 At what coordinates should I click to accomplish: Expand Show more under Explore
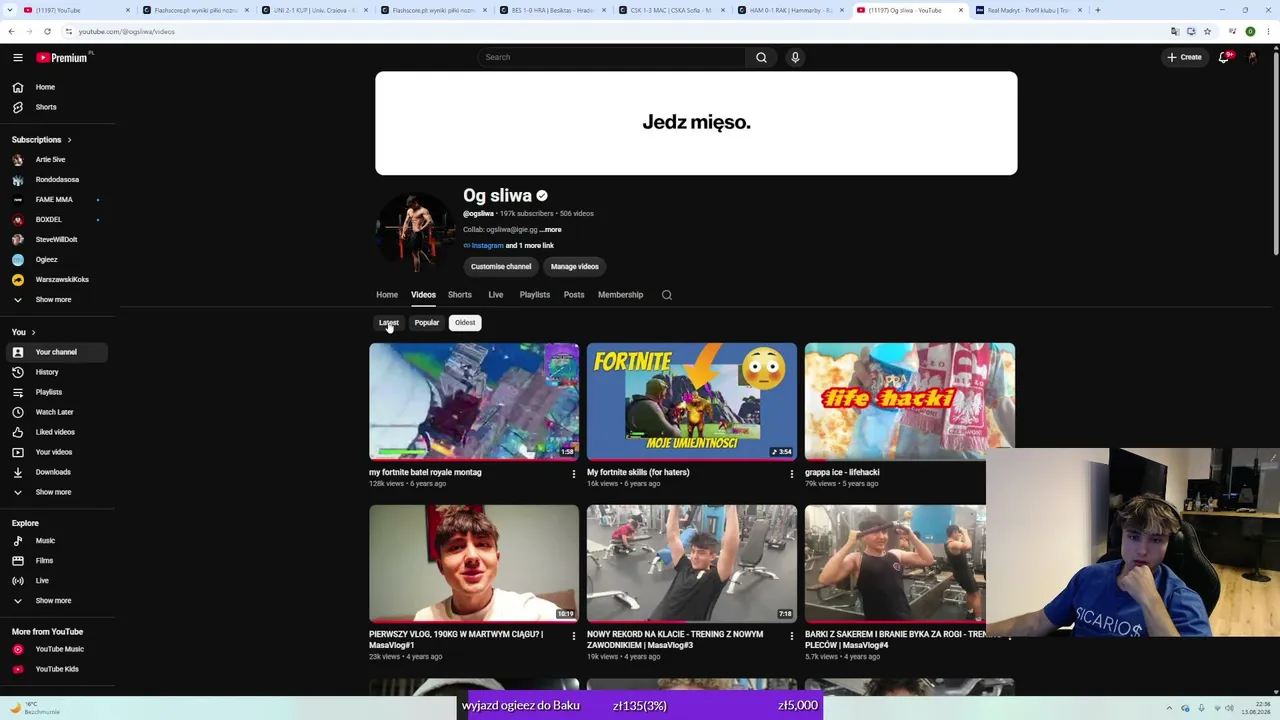pyautogui.click(x=56, y=601)
